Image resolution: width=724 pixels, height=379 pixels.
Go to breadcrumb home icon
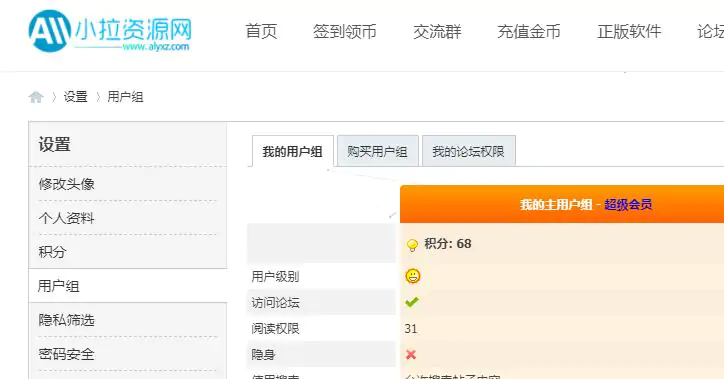click(36, 97)
